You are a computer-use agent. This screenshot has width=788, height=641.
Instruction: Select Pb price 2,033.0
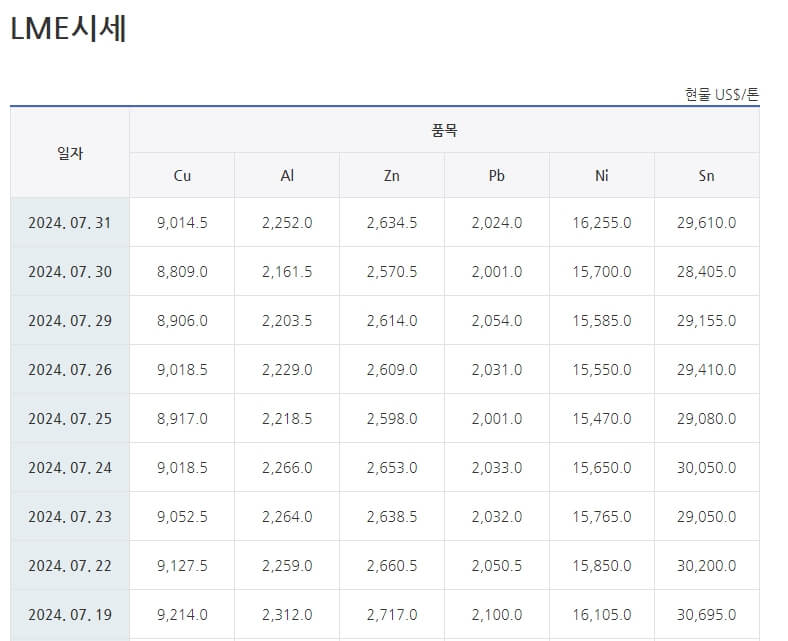tap(497, 468)
